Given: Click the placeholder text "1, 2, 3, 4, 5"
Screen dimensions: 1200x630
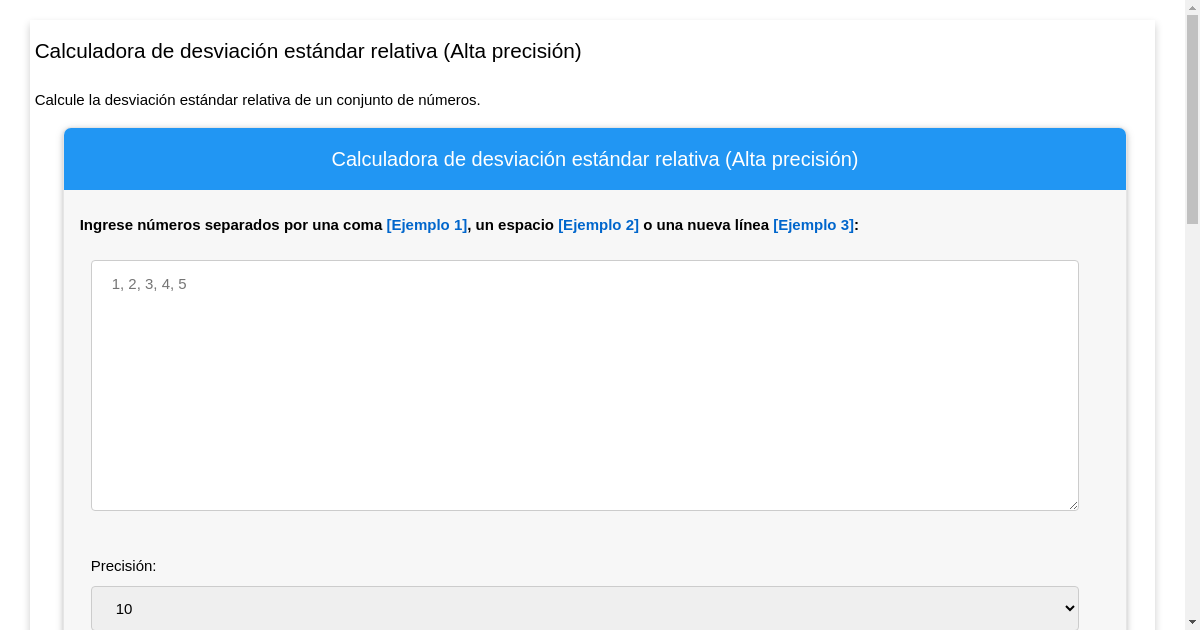Looking at the screenshot, I should coord(149,284).
